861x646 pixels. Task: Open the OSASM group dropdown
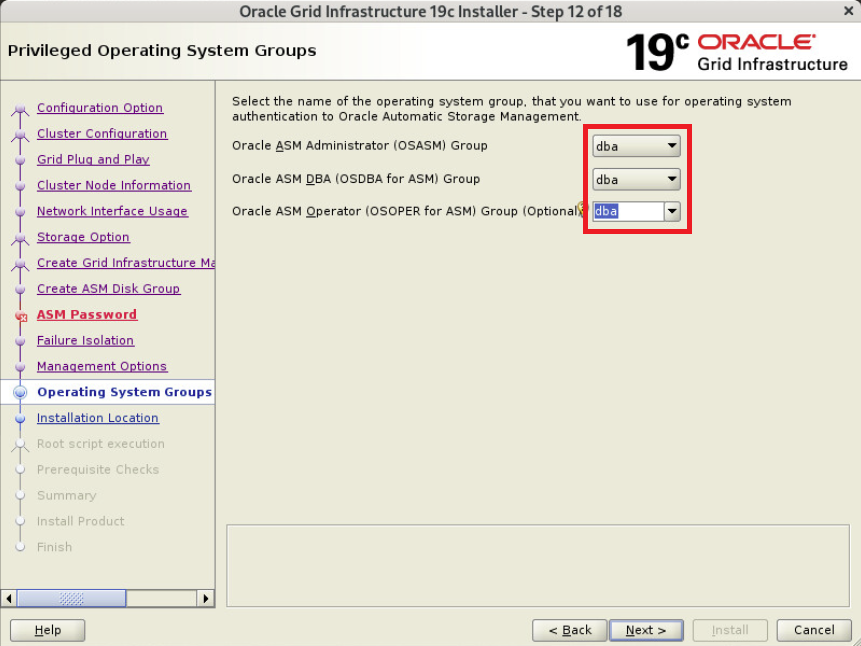pos(636,146)
